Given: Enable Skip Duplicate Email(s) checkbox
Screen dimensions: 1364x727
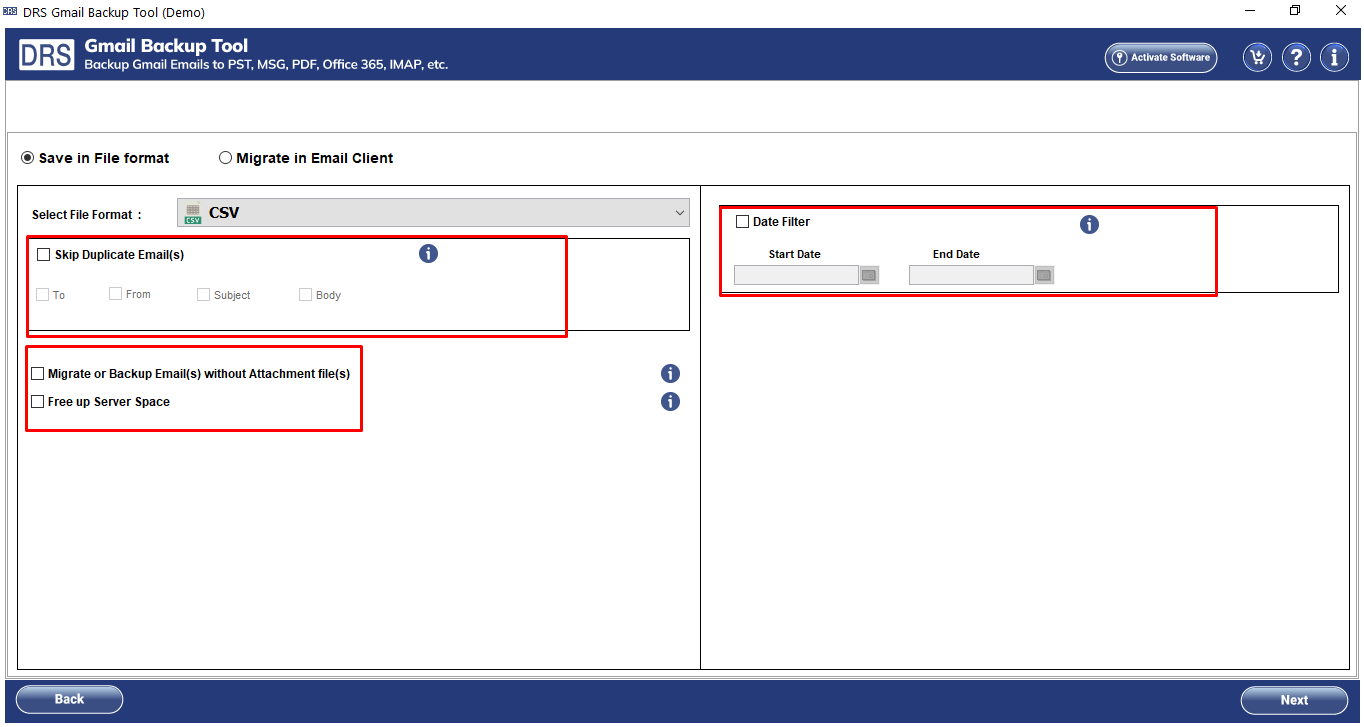Looking at the screenshot, I should 44,255.
